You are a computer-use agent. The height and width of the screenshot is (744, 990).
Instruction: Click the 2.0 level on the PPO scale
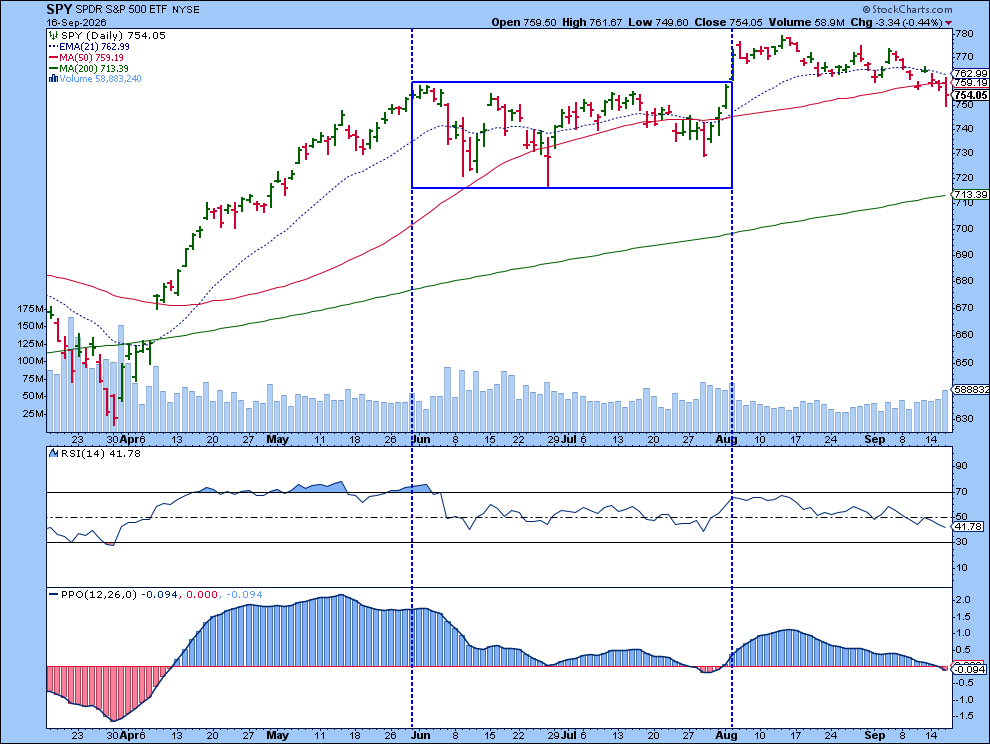(963, 599)
